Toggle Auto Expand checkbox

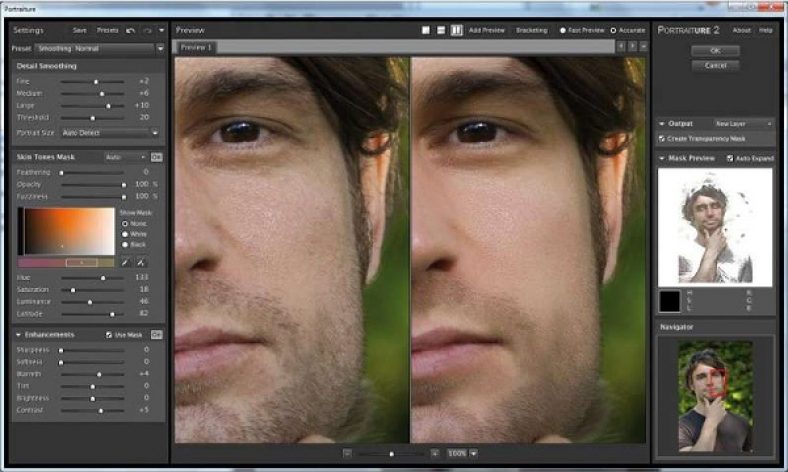730,158
